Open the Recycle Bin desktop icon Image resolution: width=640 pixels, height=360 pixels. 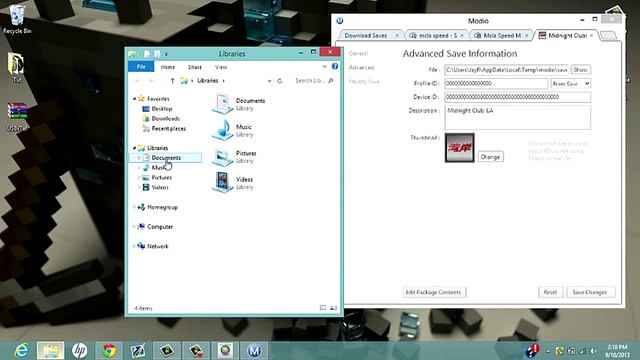click(17, 19)
